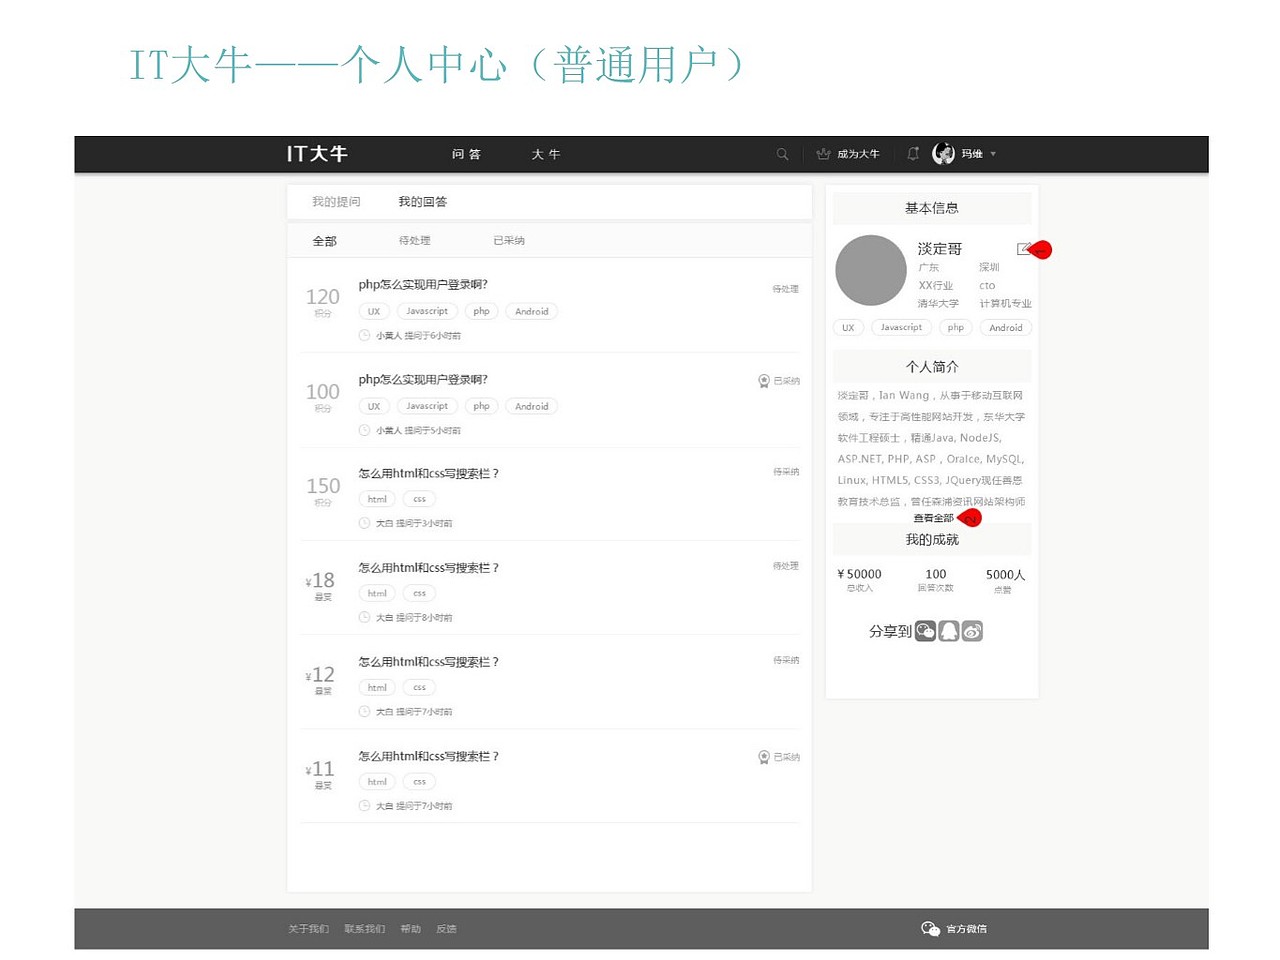Click the Javascript tag in the 120-point question
The width and height of the screenshot is (1280, 960).
pyautogui.click(x=427, y=312)
